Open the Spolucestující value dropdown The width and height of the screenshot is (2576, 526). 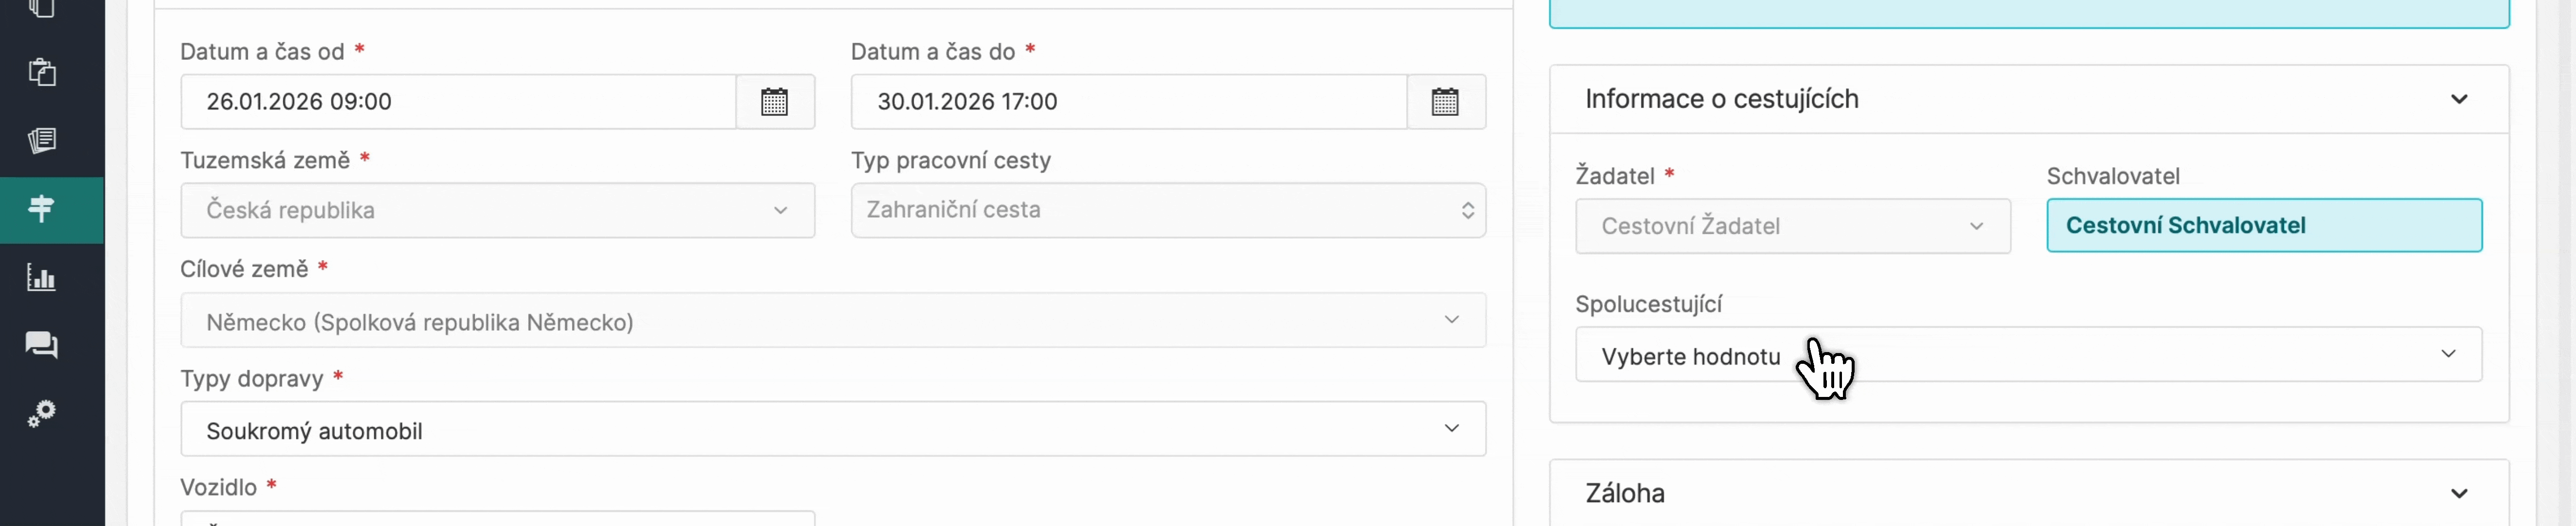2028,355
